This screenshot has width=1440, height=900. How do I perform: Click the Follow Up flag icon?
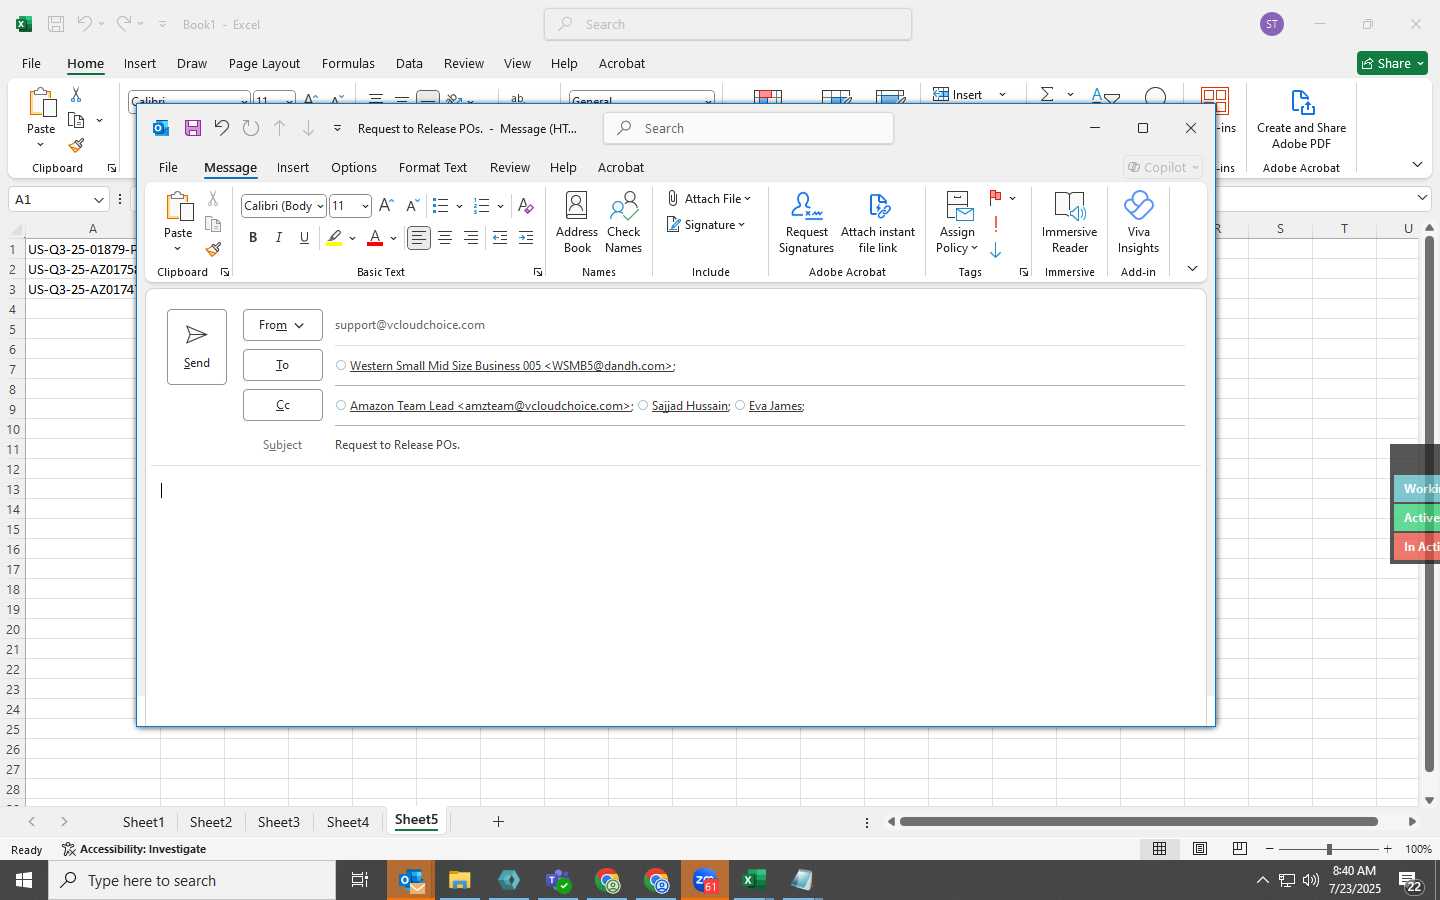click(x=996, y=198)
